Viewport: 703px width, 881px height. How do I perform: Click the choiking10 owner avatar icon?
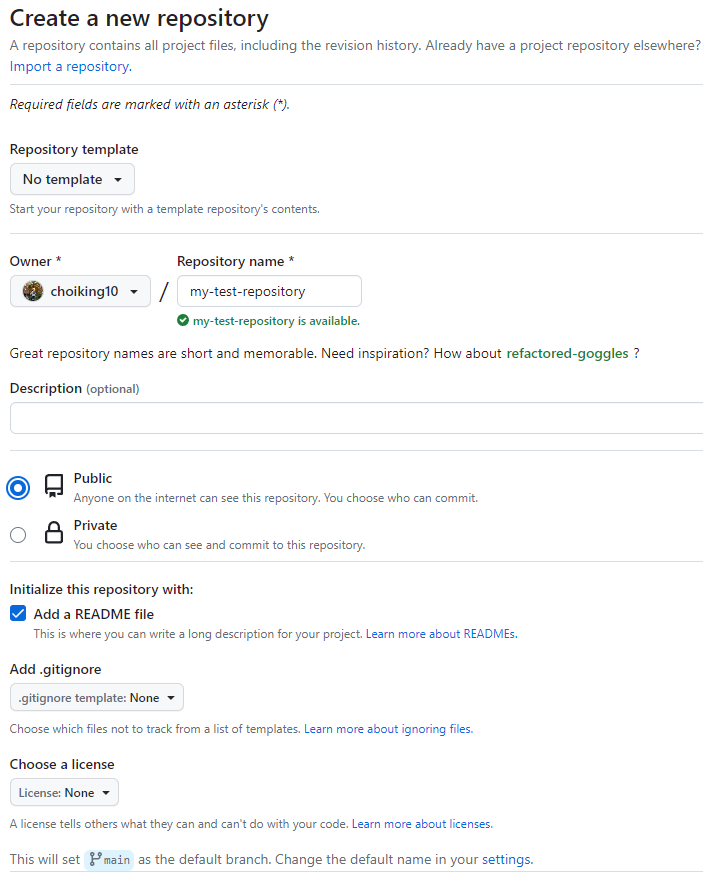click(33, 291)
